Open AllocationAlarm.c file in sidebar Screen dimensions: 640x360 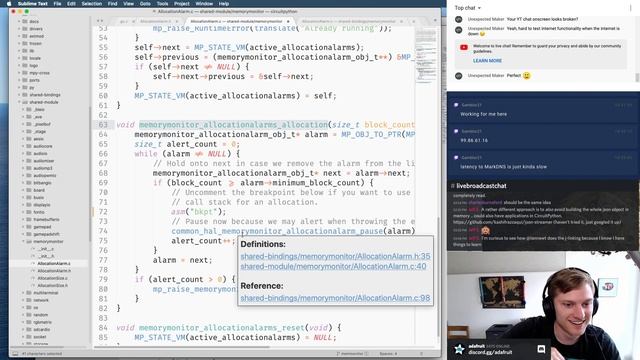[x=54, y=263]
